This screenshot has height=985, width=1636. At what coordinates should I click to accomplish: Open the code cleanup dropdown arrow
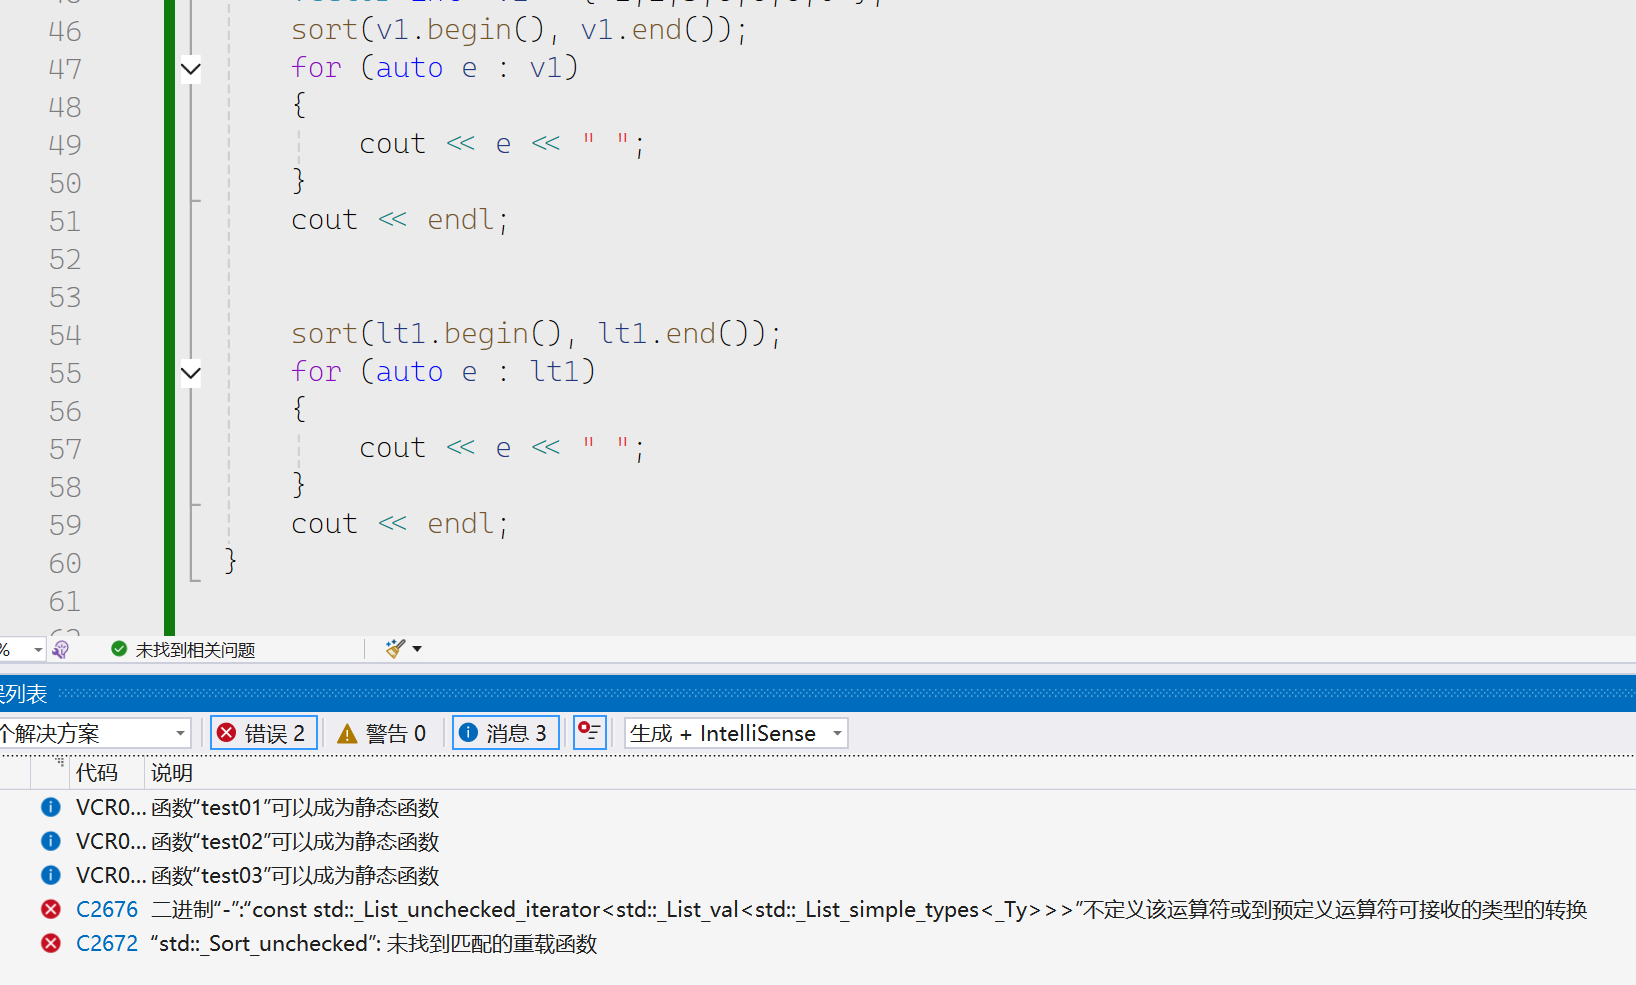[417, 649]
